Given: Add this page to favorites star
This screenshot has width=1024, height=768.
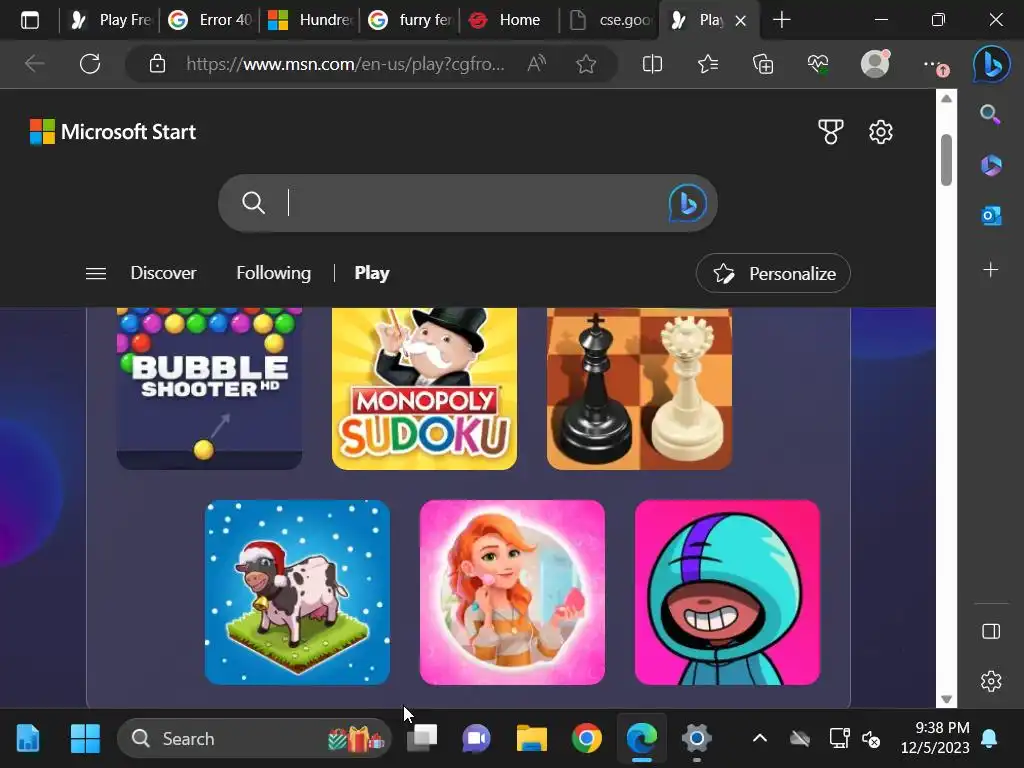Looking at the screenshot, I should 586,64.
